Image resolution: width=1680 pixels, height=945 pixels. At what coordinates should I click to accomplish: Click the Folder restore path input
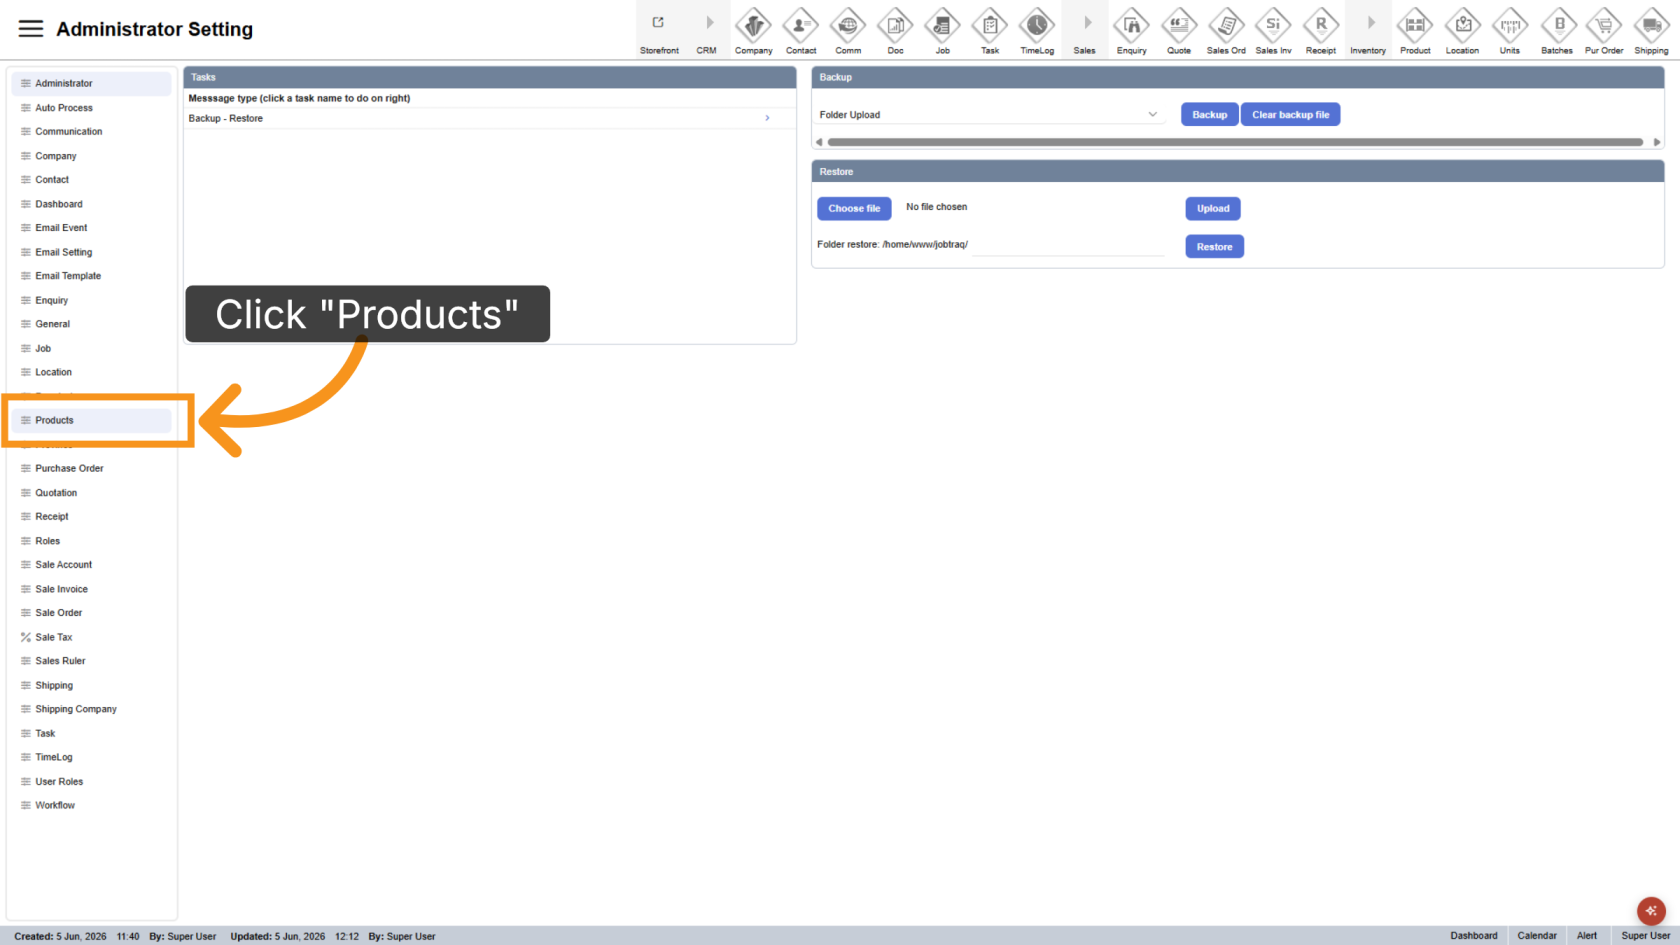click(1068, 245)
